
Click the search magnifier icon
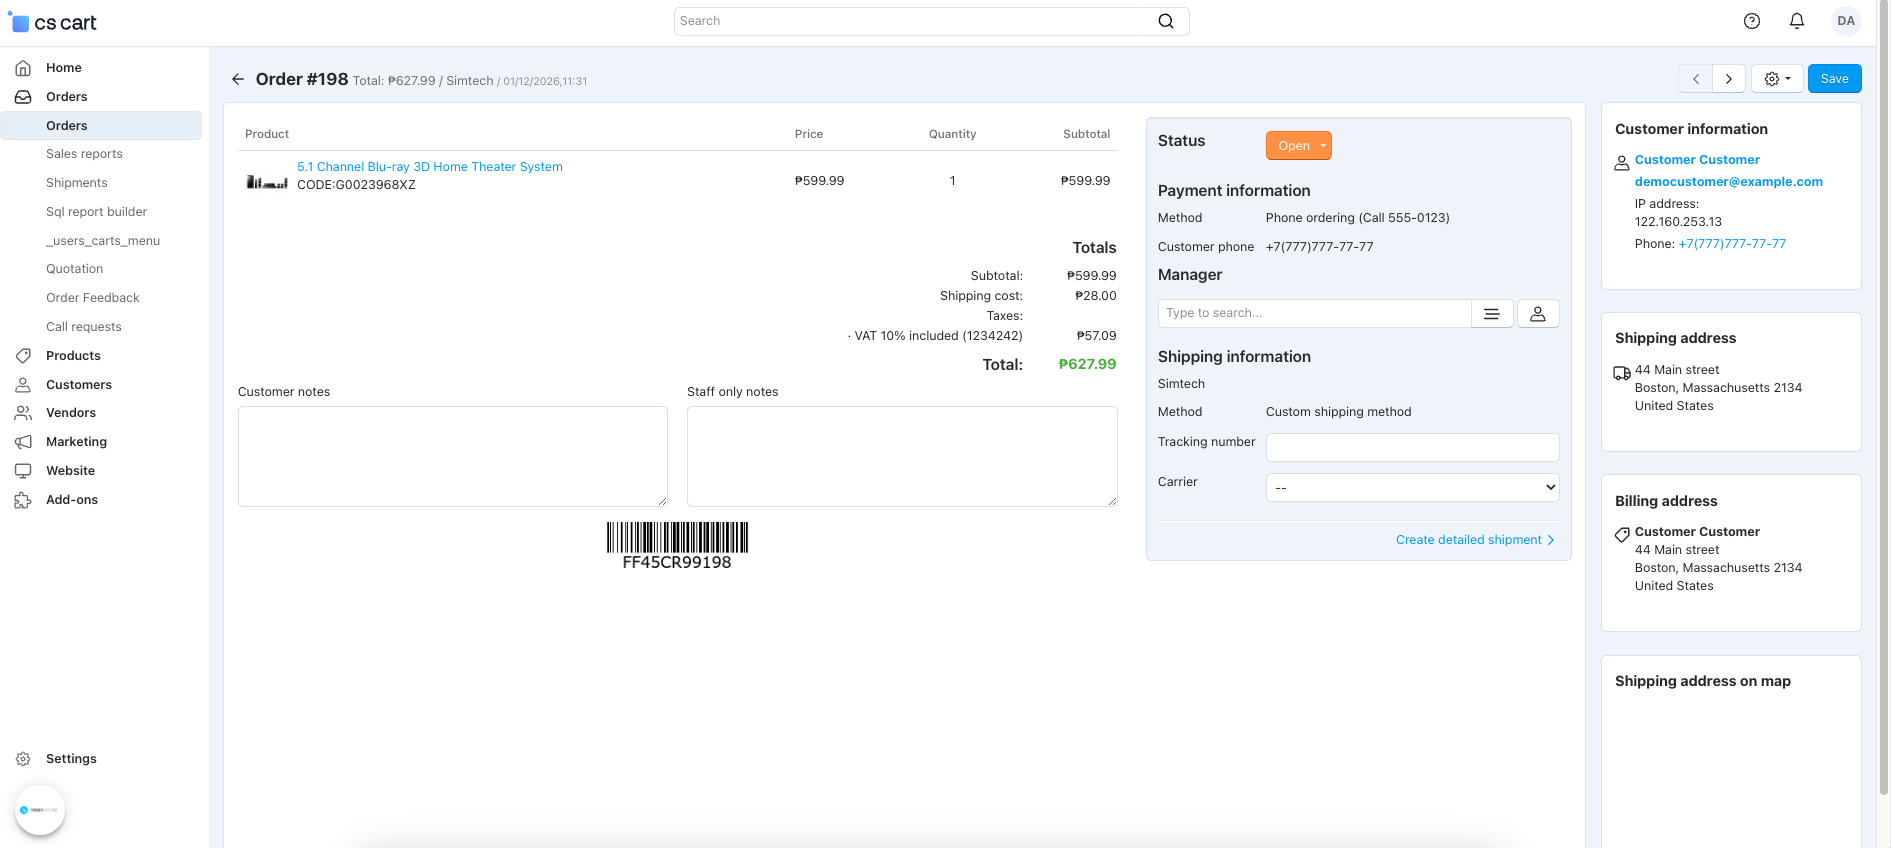click(1165, 21)
